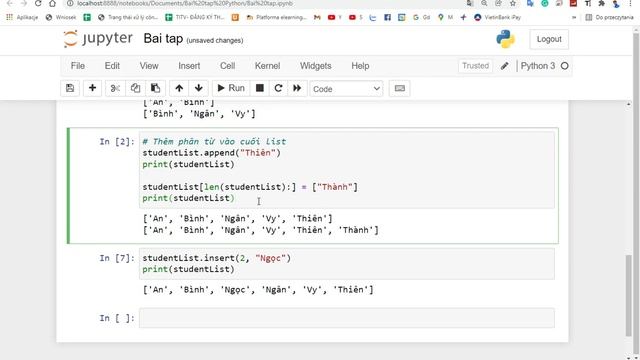The image size is (640, 360).
Task: Open the cell type Code dropdown
Action: (x=346, y=89)
